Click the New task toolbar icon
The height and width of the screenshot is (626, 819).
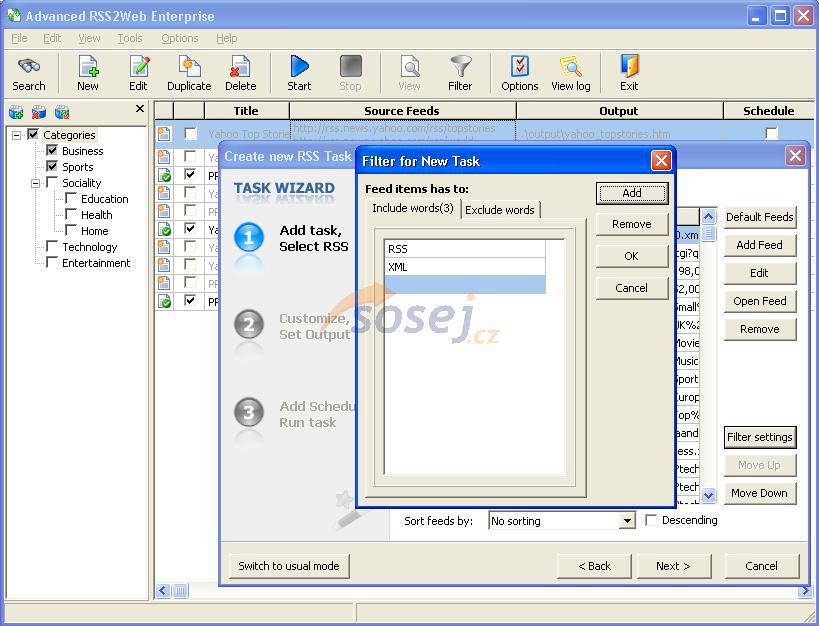click(88, 67)
